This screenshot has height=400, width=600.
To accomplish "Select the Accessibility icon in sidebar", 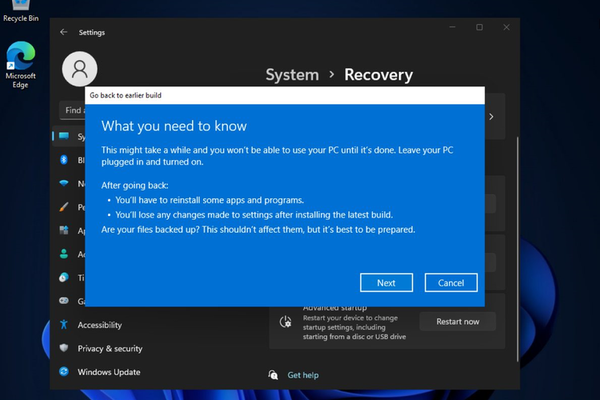I will pyautogui.click(x=64, y=325).
